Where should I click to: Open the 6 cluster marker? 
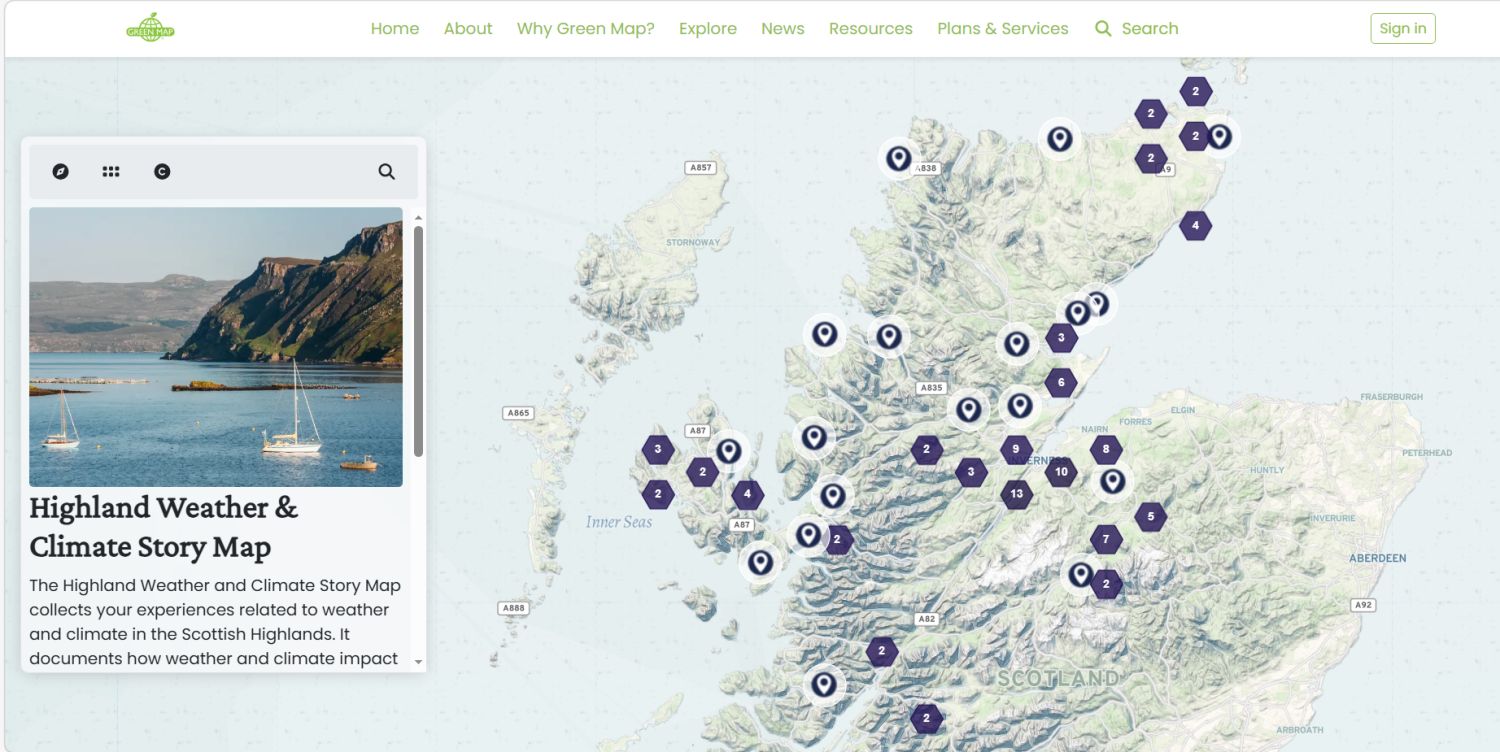[1061, 382]
